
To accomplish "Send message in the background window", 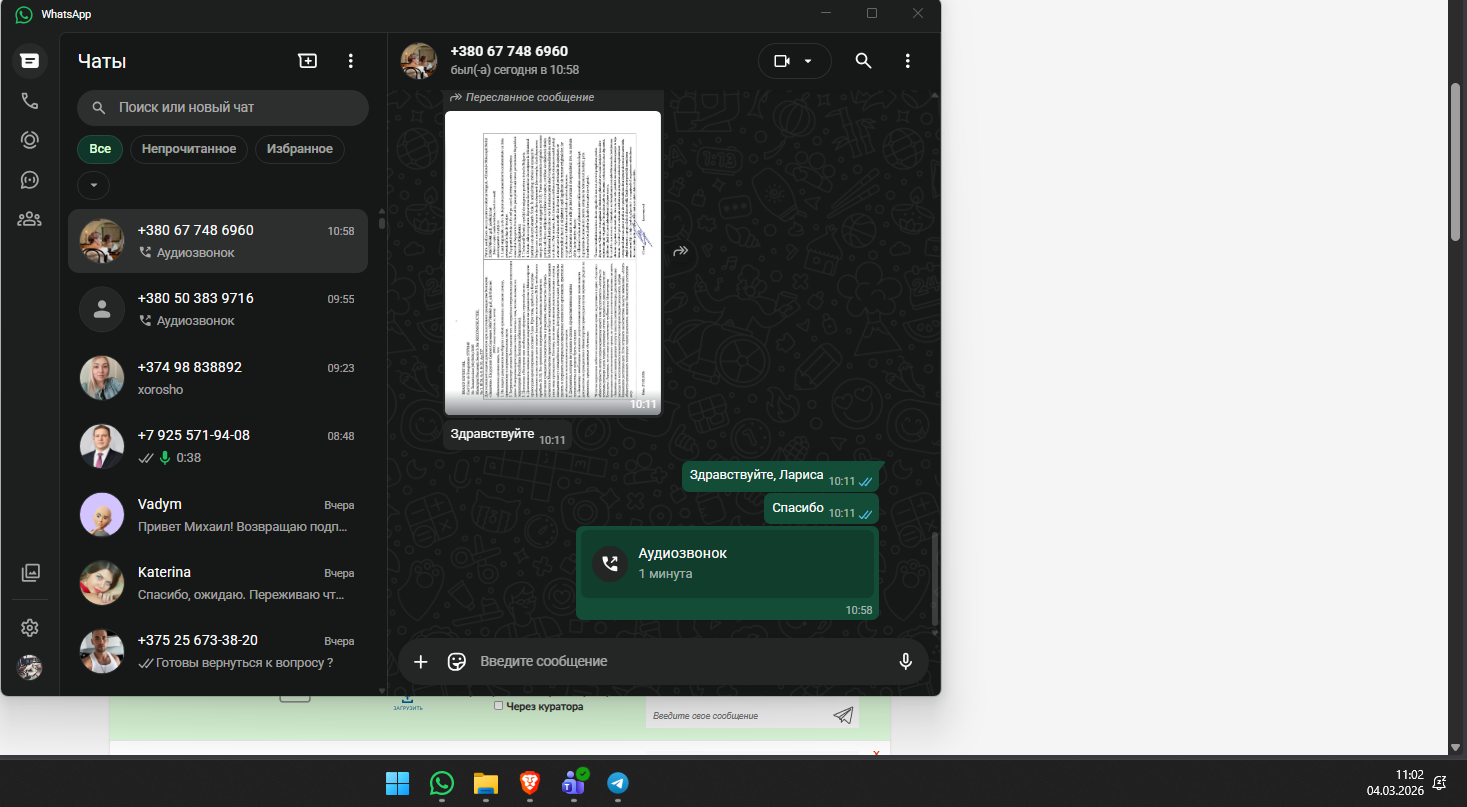I will tap(843, 715).
